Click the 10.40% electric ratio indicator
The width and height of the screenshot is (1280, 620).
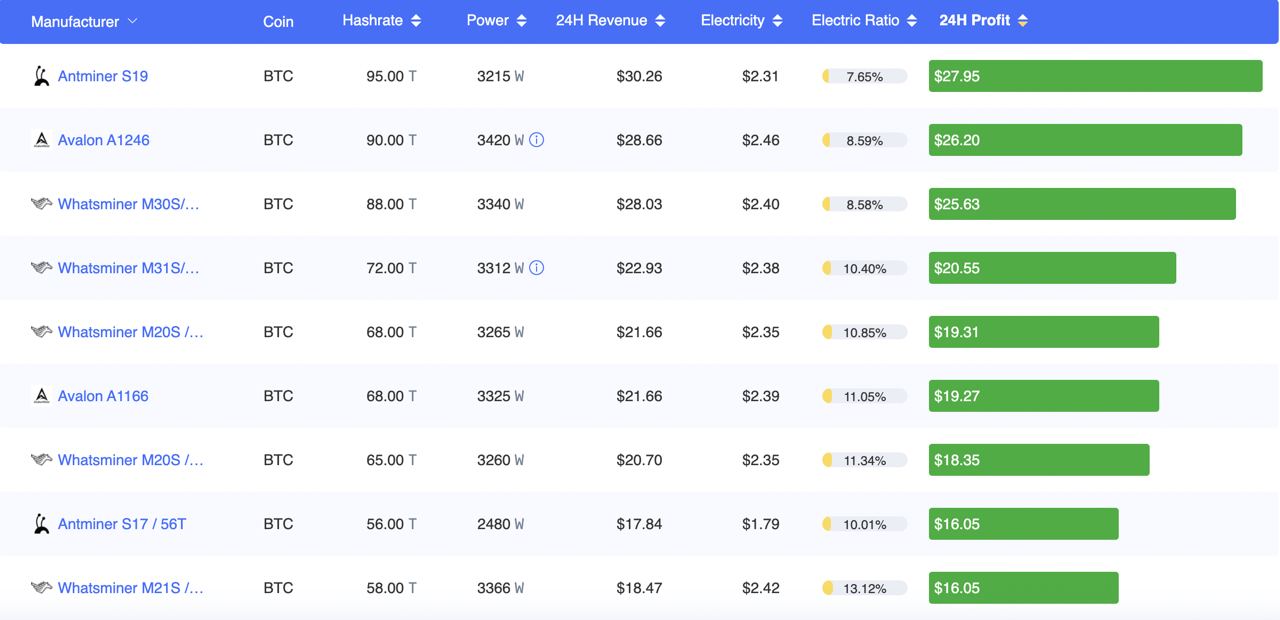(x=864, y=268)
